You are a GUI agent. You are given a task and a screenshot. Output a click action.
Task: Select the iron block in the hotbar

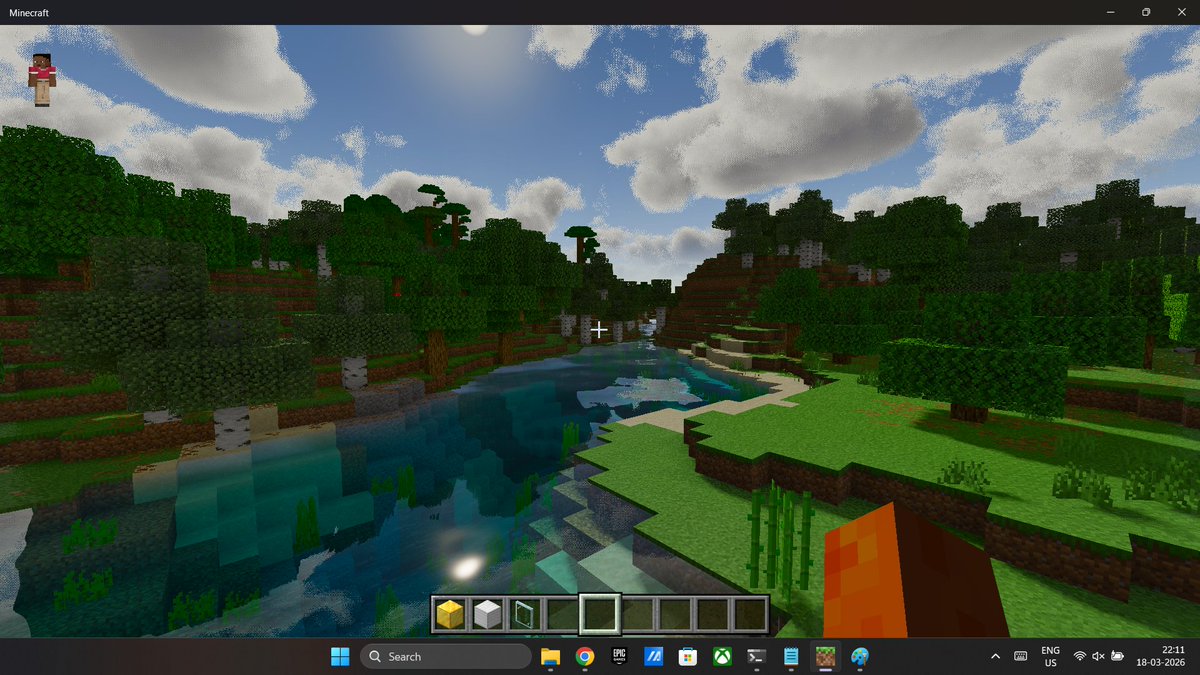pyautogui.click(x=487, y=614)
